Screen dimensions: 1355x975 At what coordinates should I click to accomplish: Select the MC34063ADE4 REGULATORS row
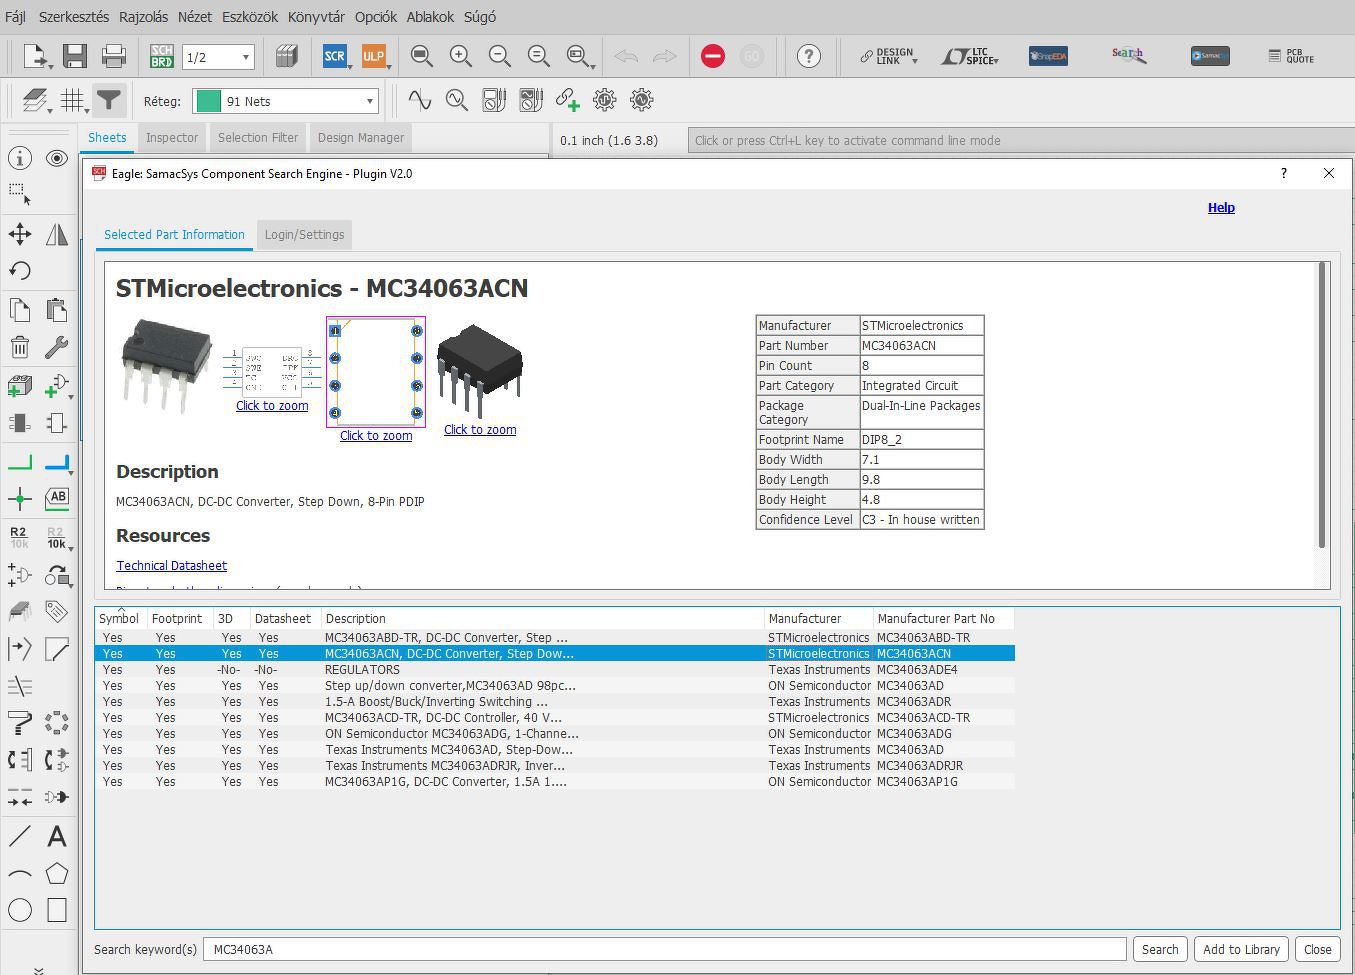click(x=555, y=670)
